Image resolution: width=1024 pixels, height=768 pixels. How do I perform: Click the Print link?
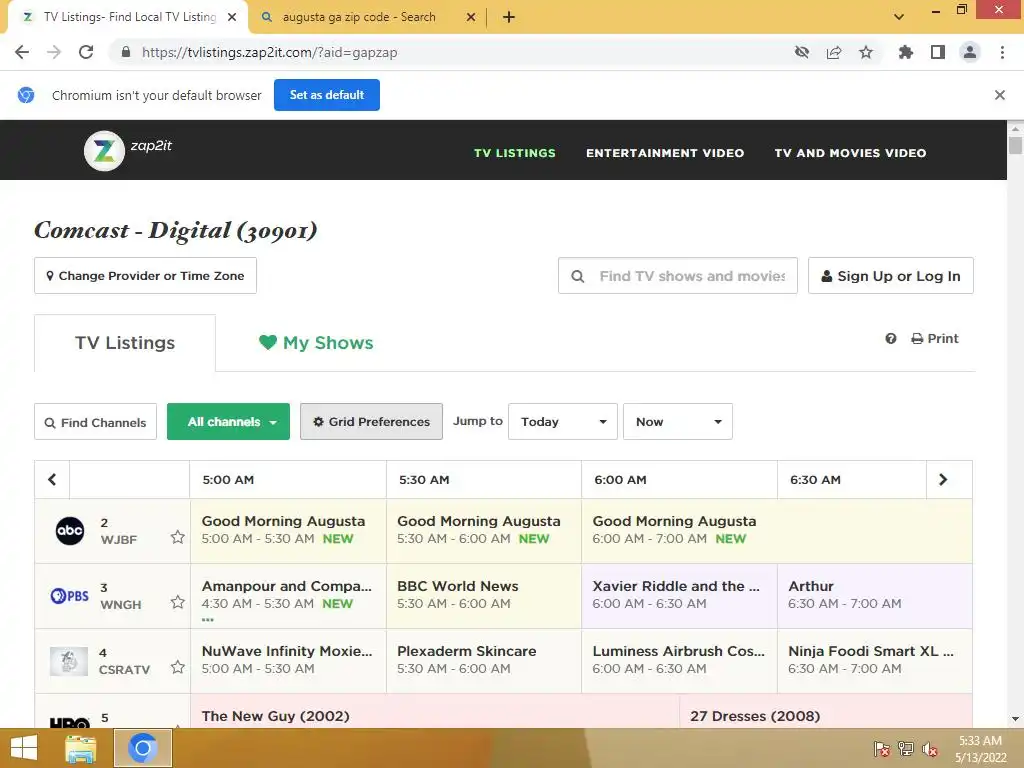pyautogui.click(x=935, y=338)
